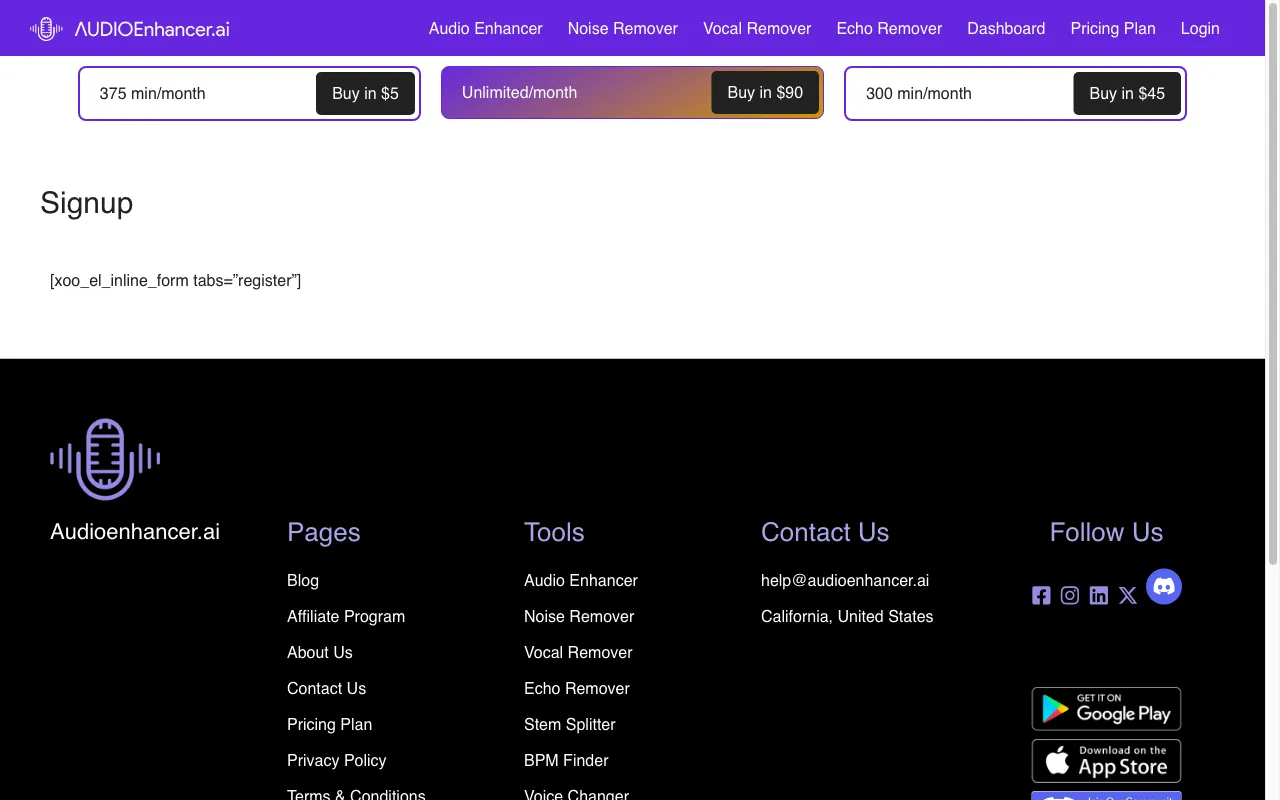Open the Privacy Policy footer link
Image resolution: width=1280 pixels, height=800 pixels.
[x=336, y=760]
